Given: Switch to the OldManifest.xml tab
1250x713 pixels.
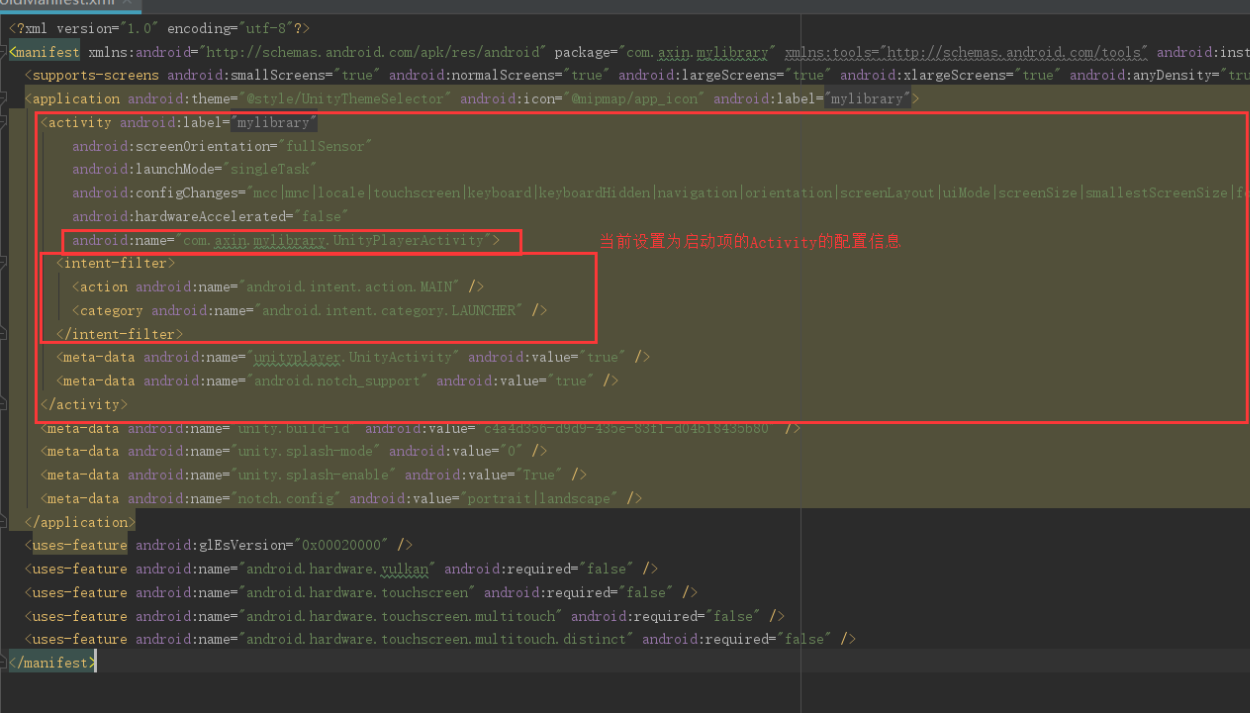Looking at the screenshot, I should (60, 4).
